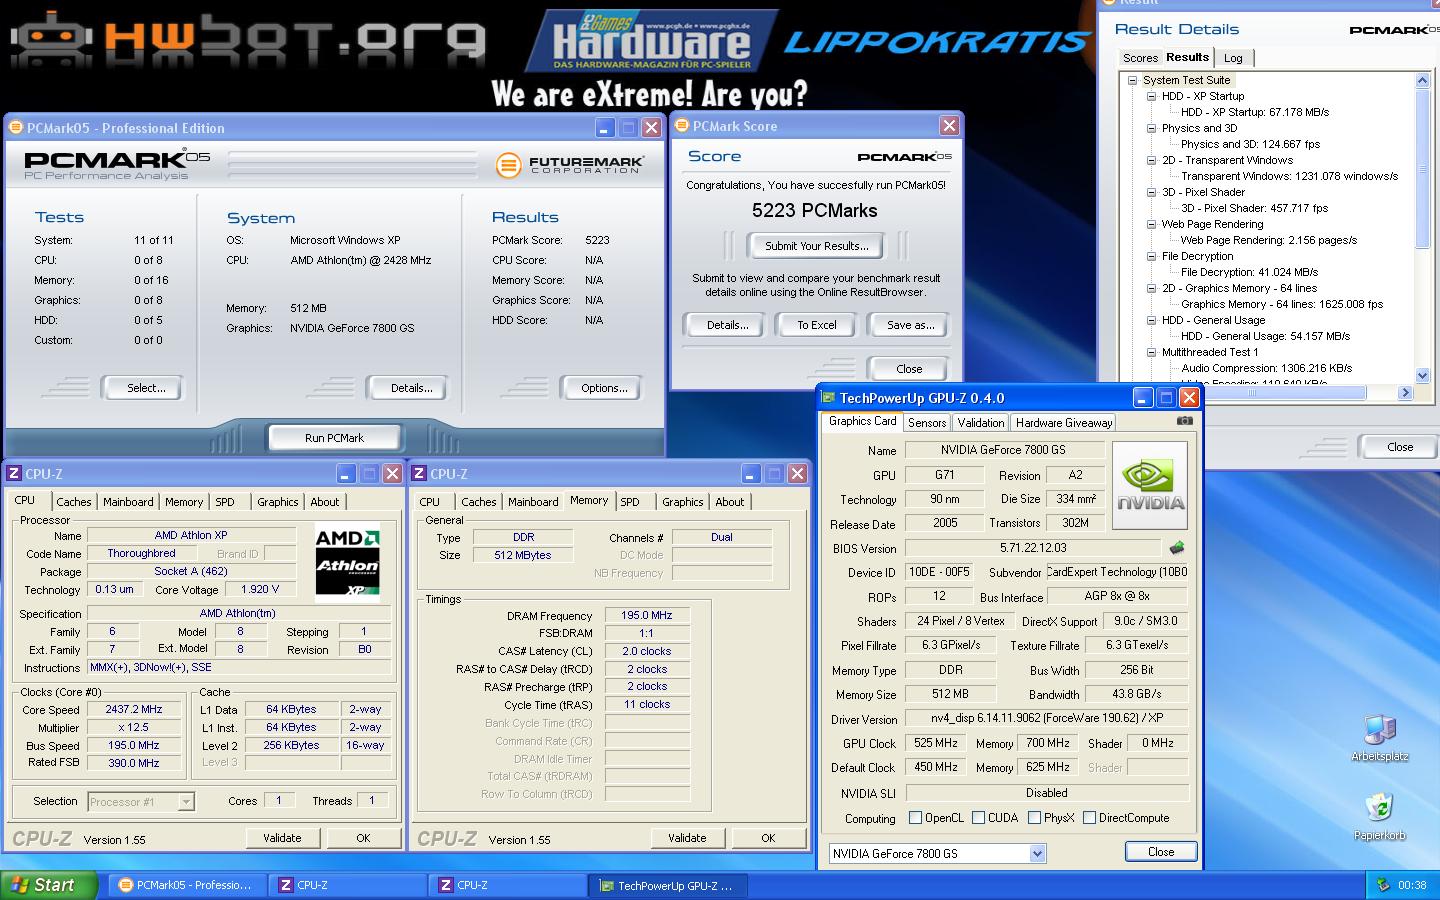Viewport: 1440px width, 900px height.
Task: Enable the CUDA checkbox in GPU-Z
Action: pos(979,818)
